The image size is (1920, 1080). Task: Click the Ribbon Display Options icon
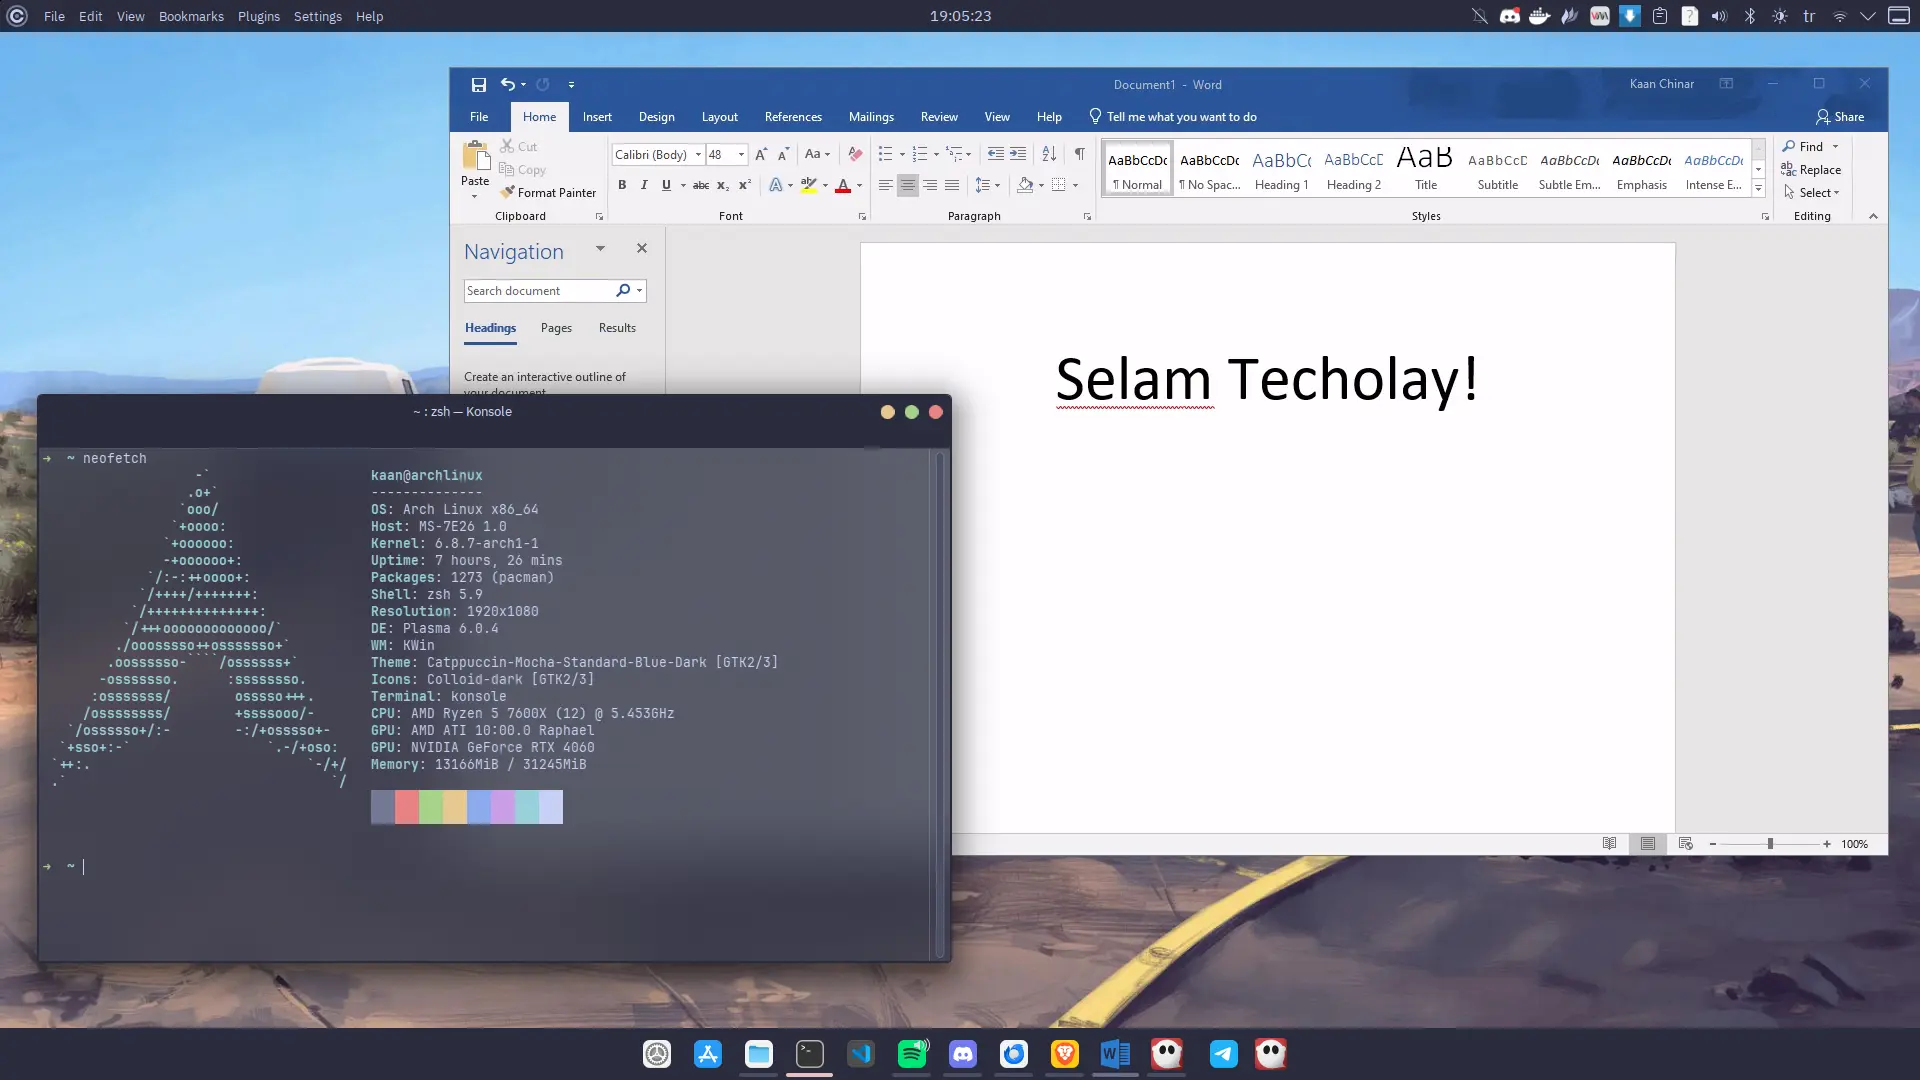click(x=1726, y=84)
